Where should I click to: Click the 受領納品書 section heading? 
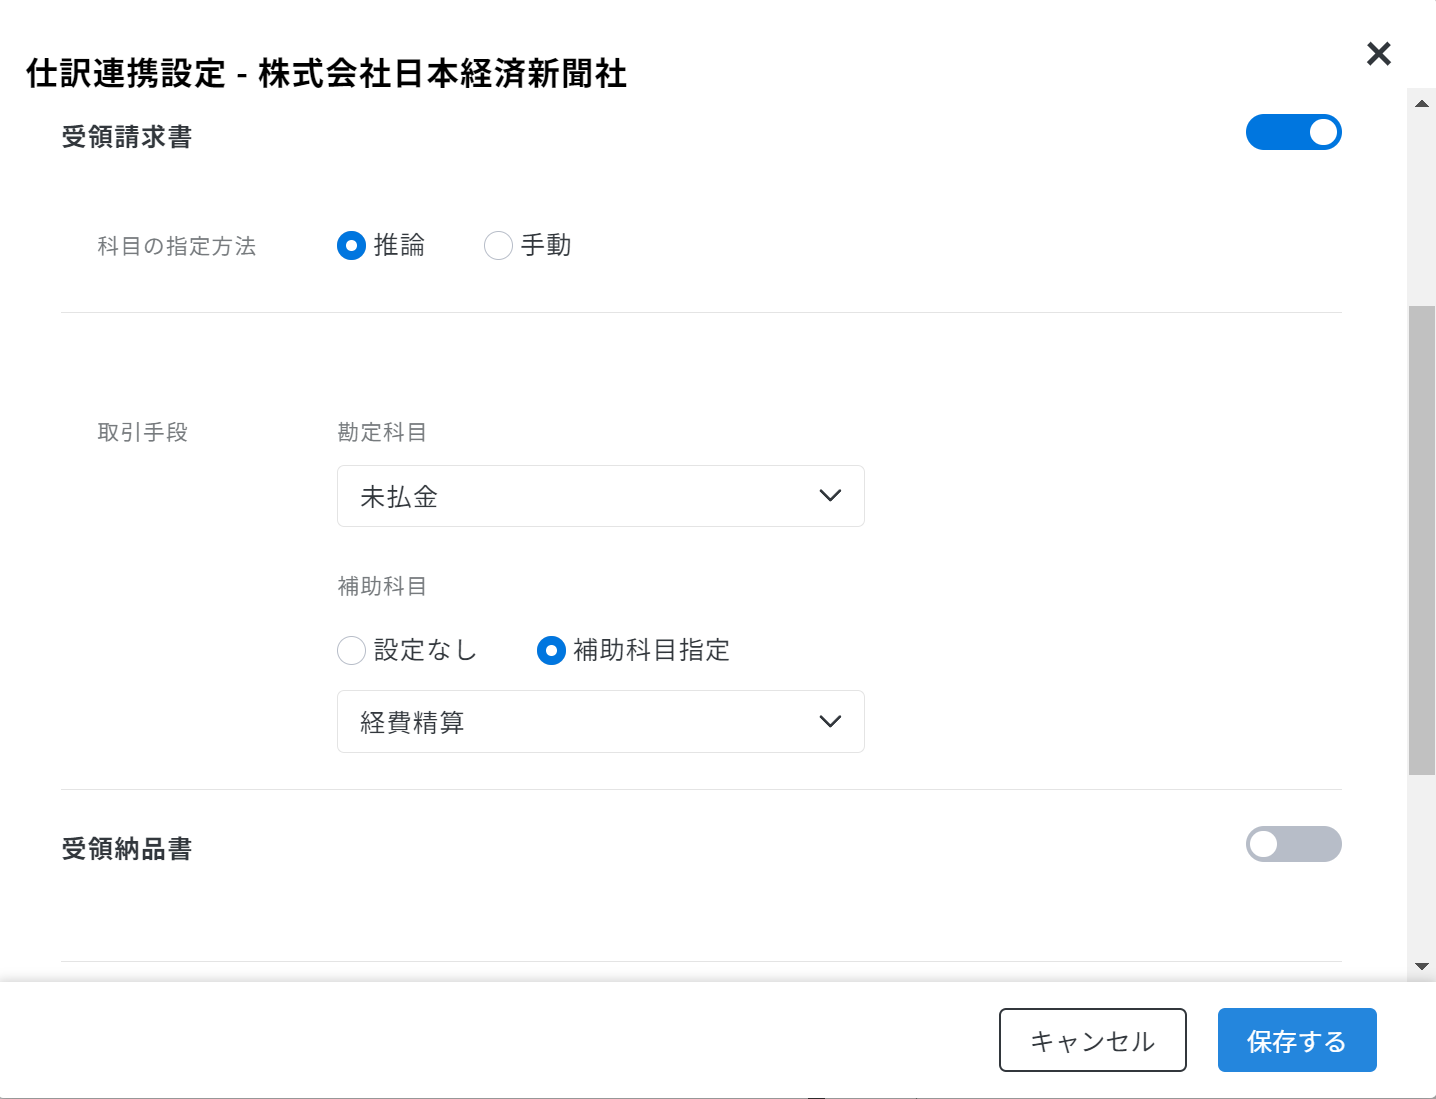pos(127,849)
